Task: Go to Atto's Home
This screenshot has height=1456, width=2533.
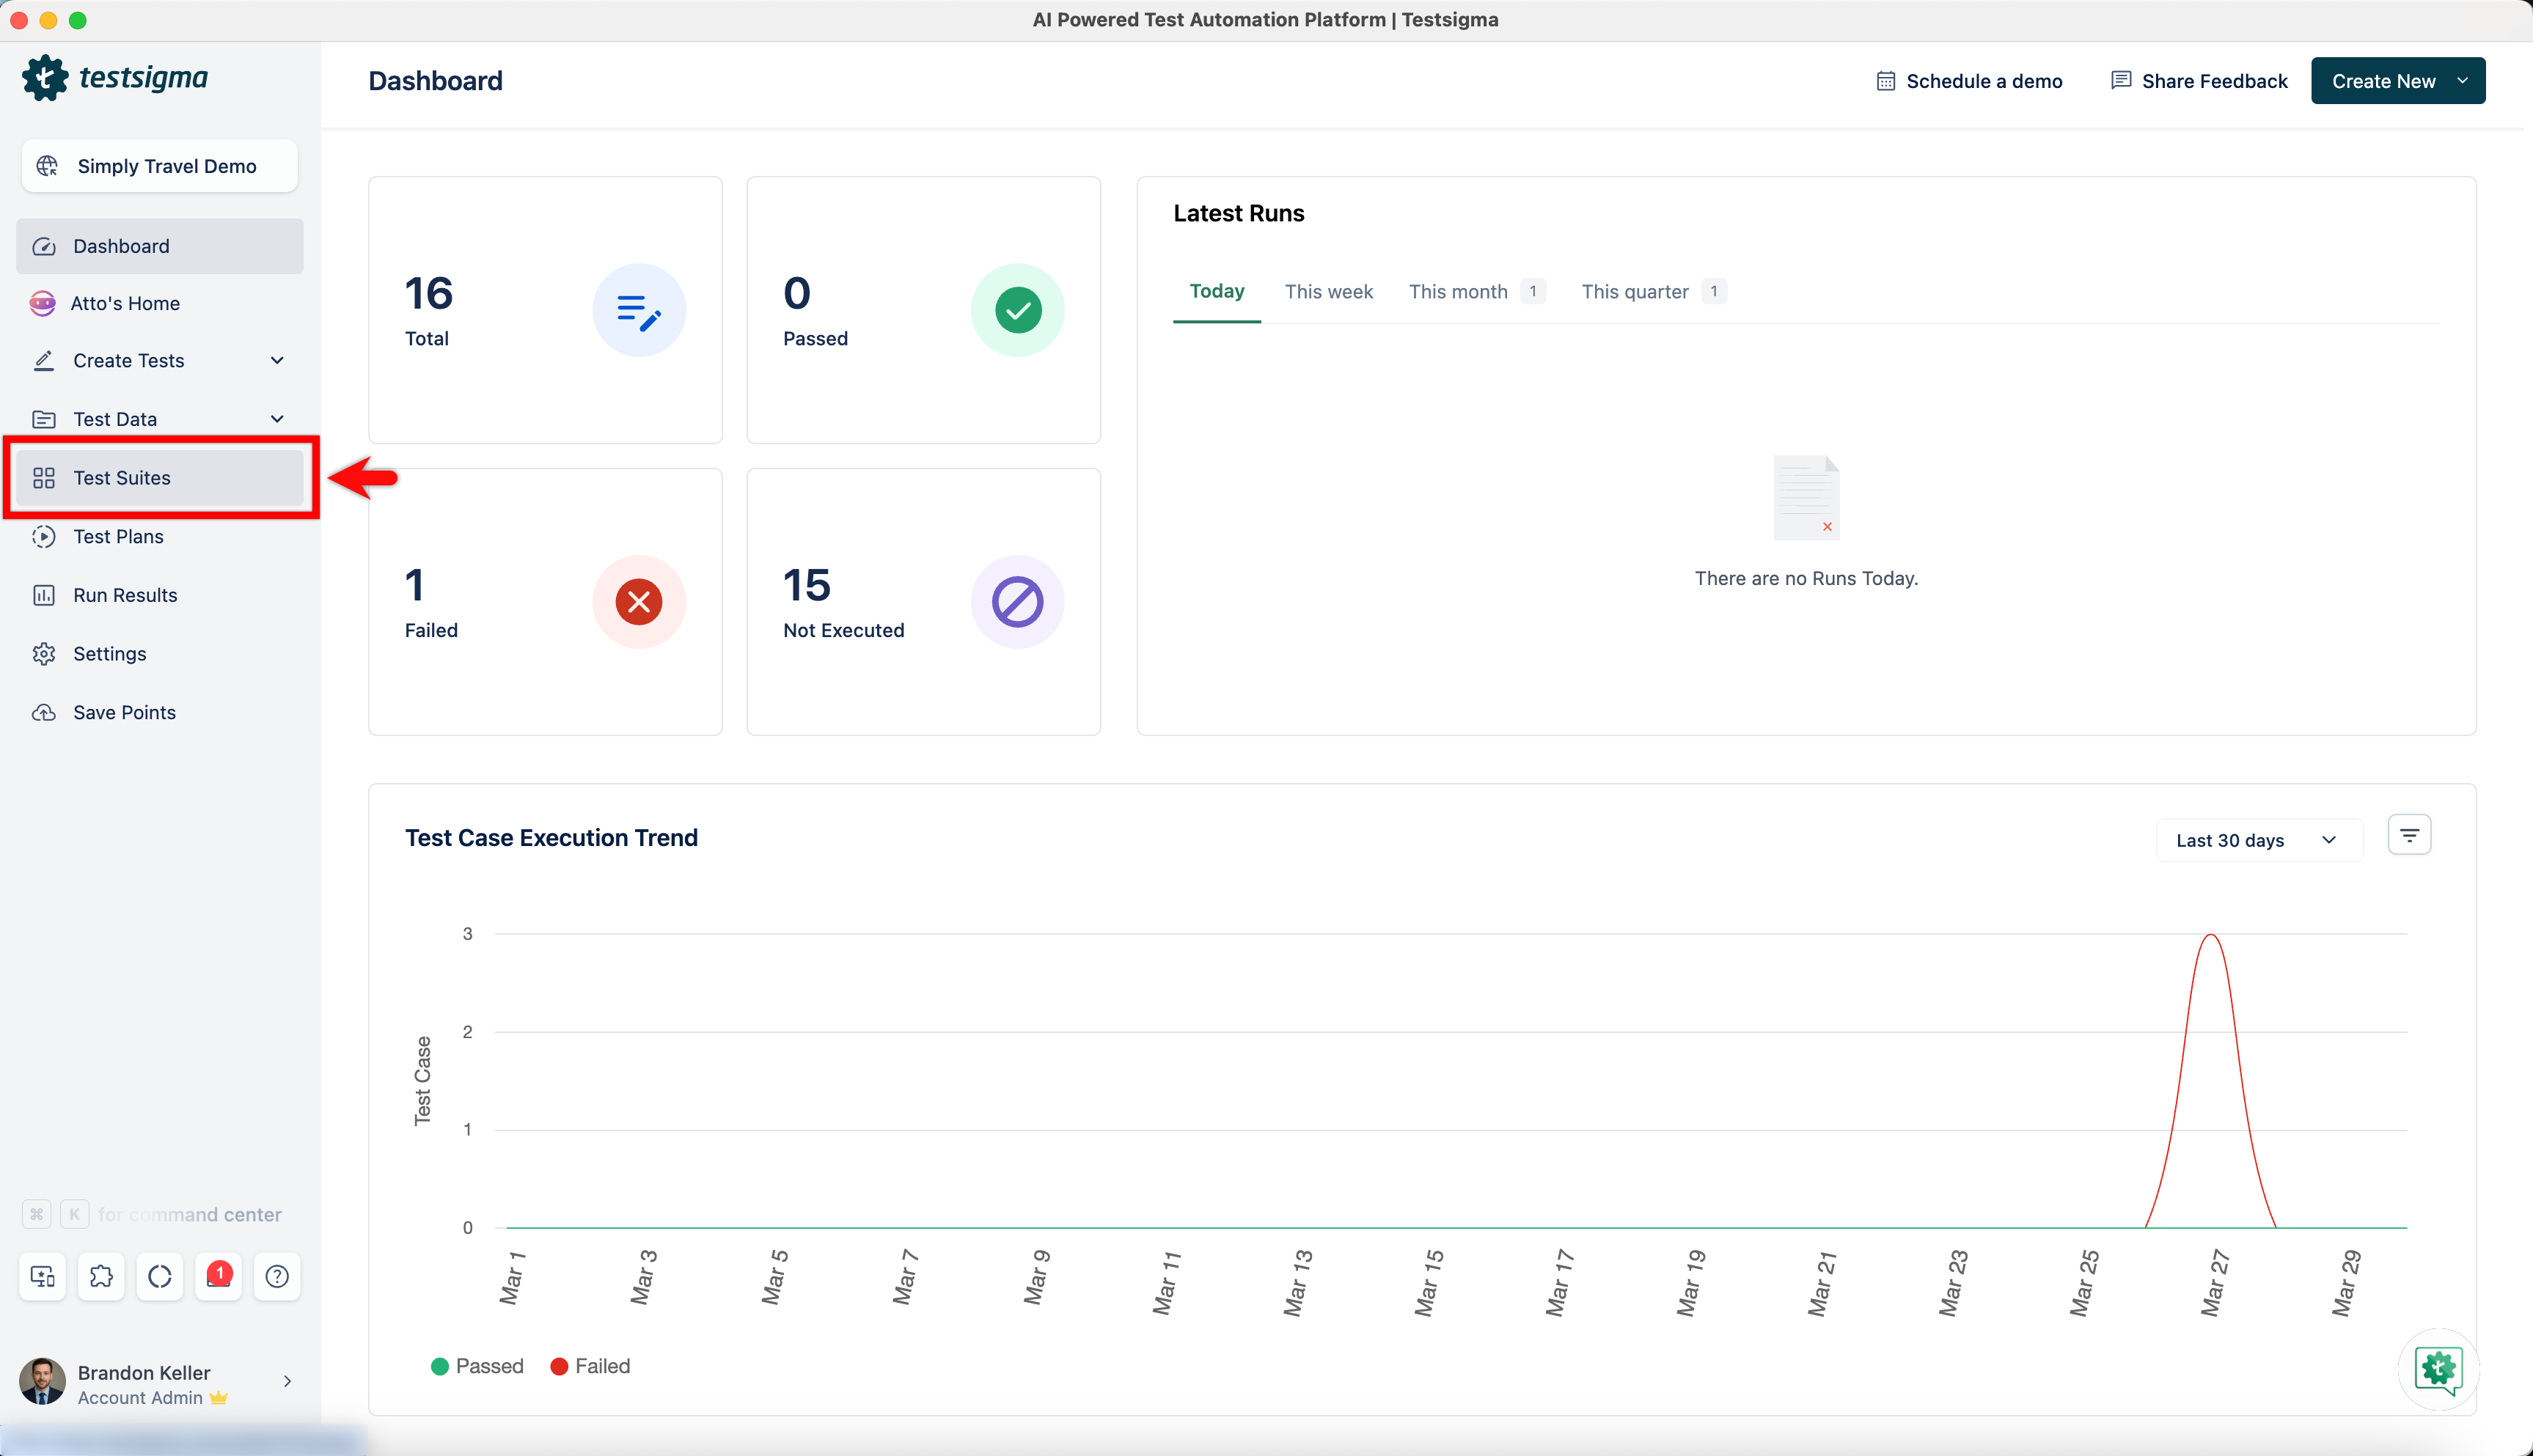Action: pos(126,303)
